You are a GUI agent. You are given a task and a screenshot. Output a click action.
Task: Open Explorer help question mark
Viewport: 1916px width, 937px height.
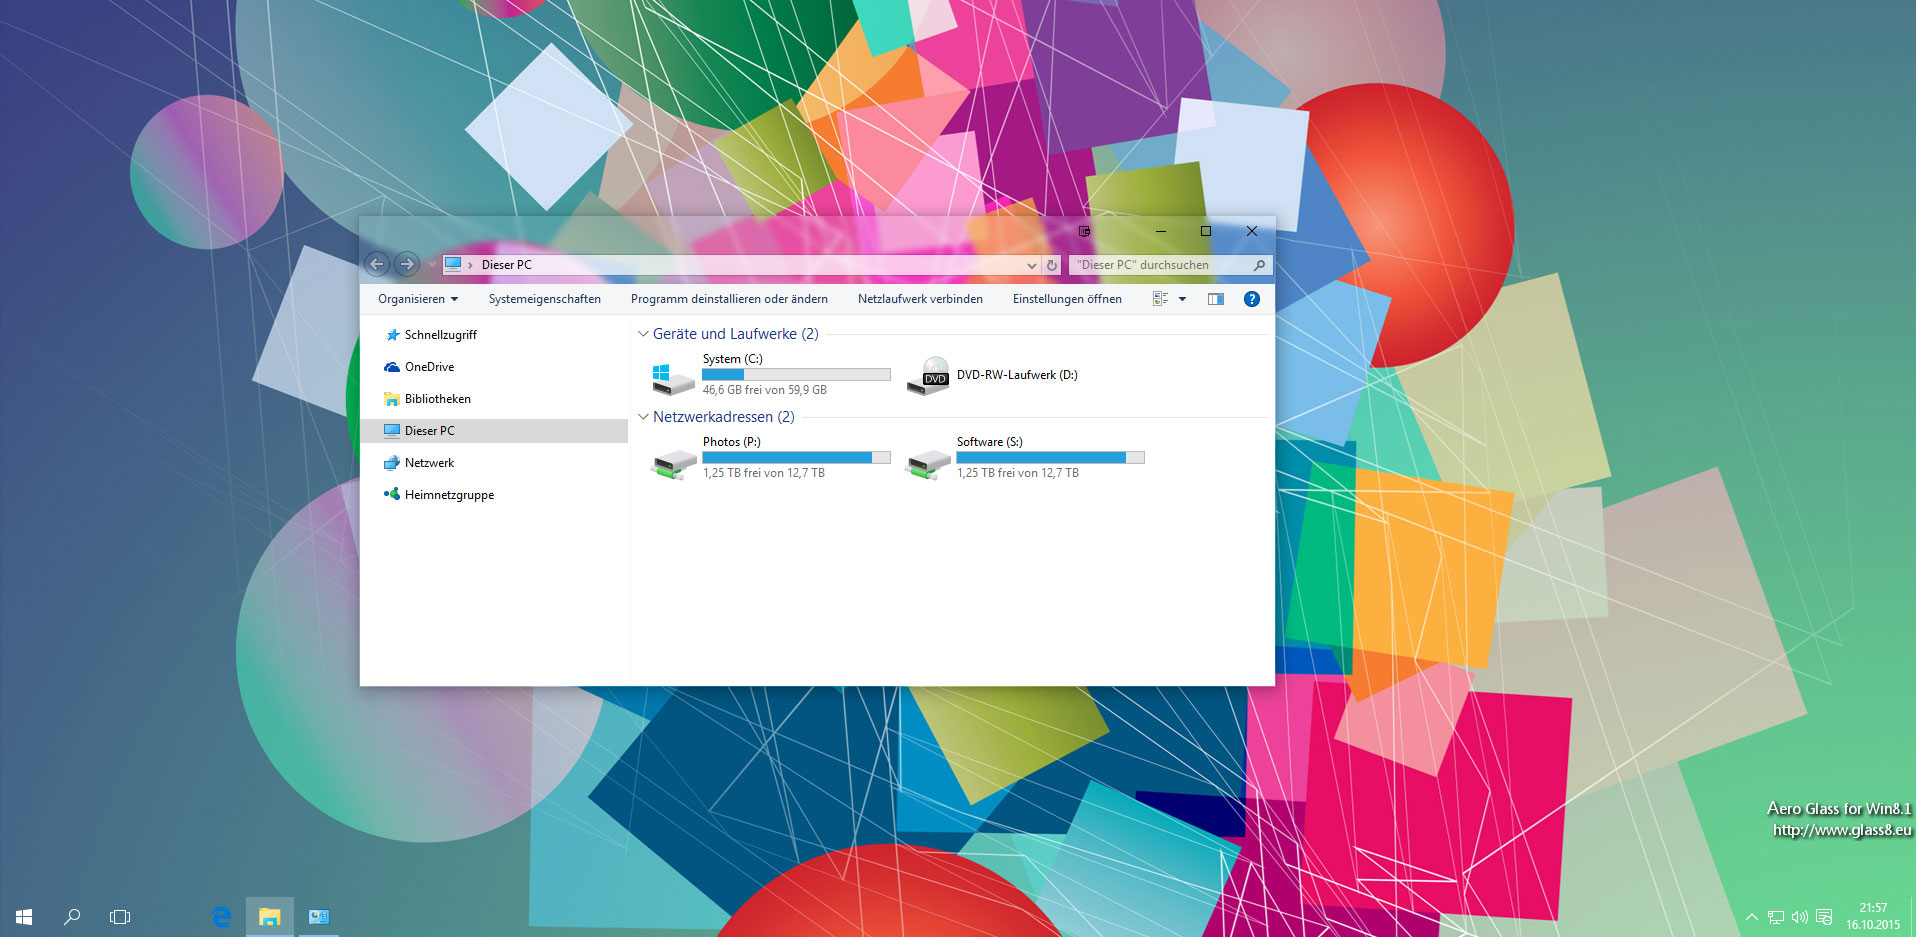[1251, 299]
